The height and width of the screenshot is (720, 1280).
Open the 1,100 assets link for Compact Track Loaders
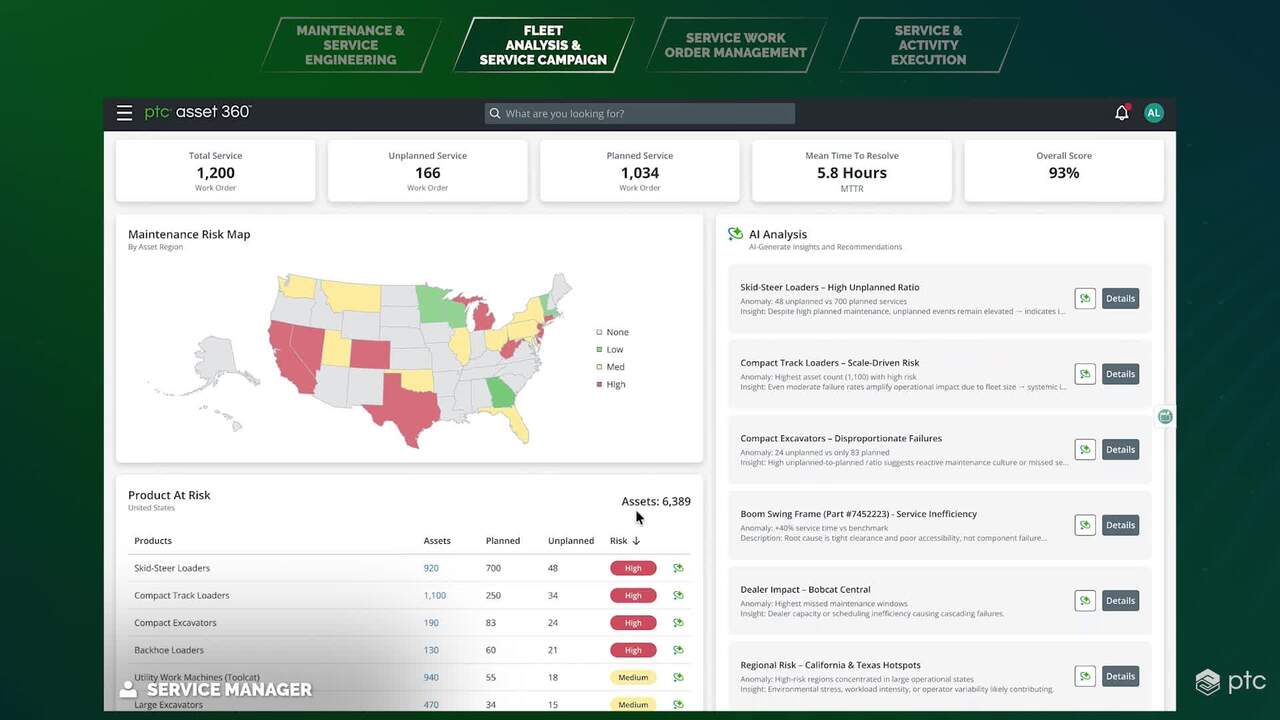click(434, 596)
